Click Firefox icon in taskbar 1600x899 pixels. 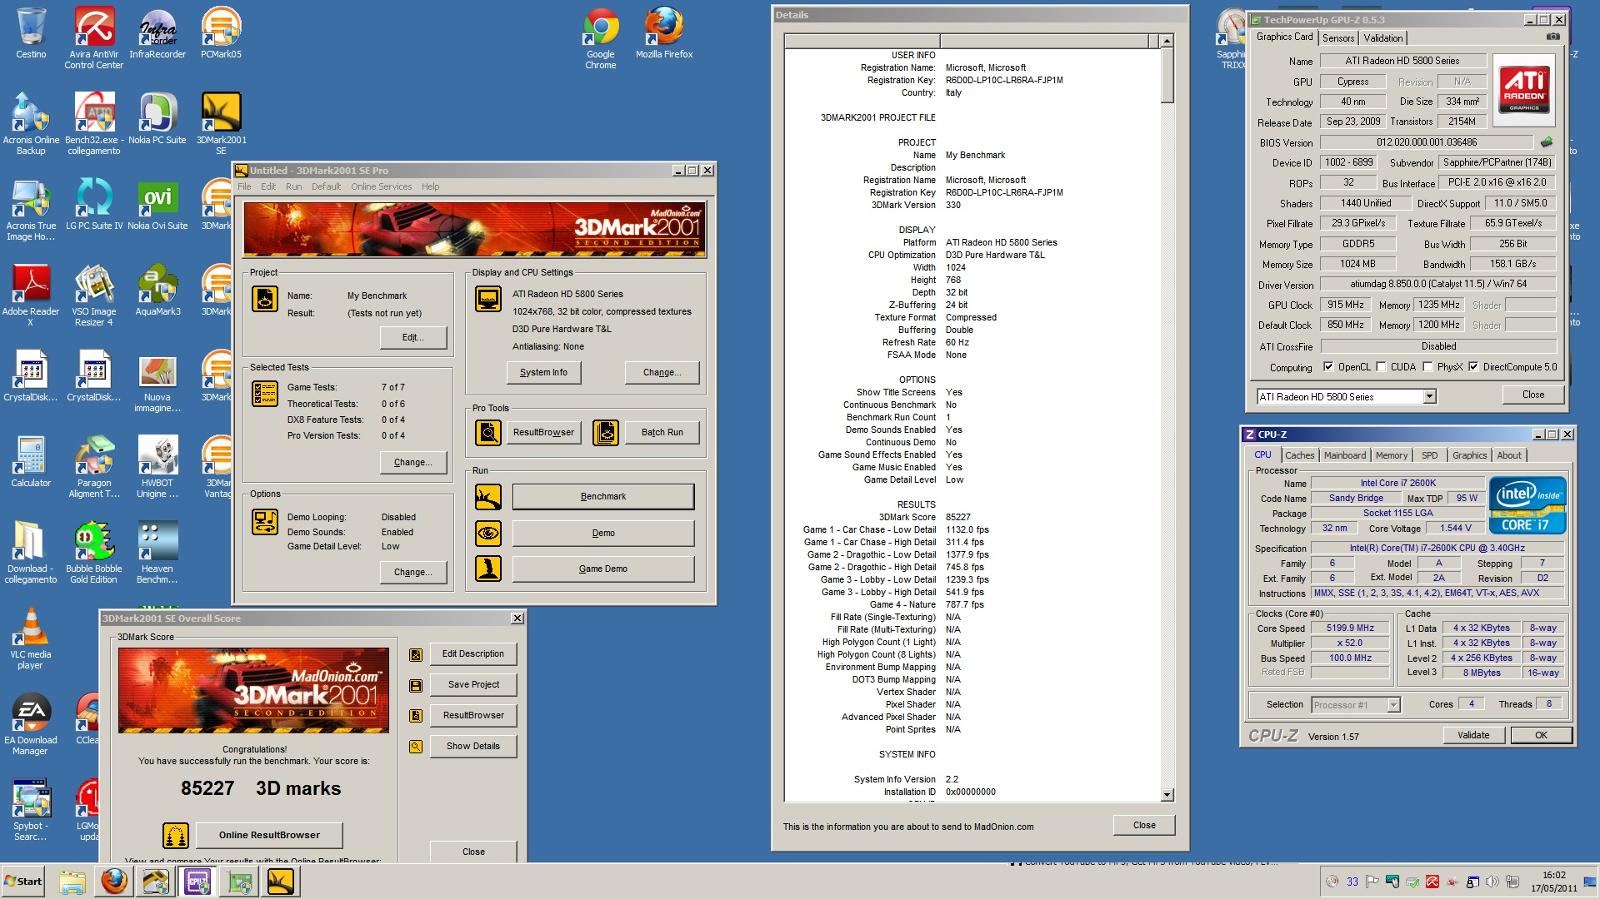tap(114, 881)
